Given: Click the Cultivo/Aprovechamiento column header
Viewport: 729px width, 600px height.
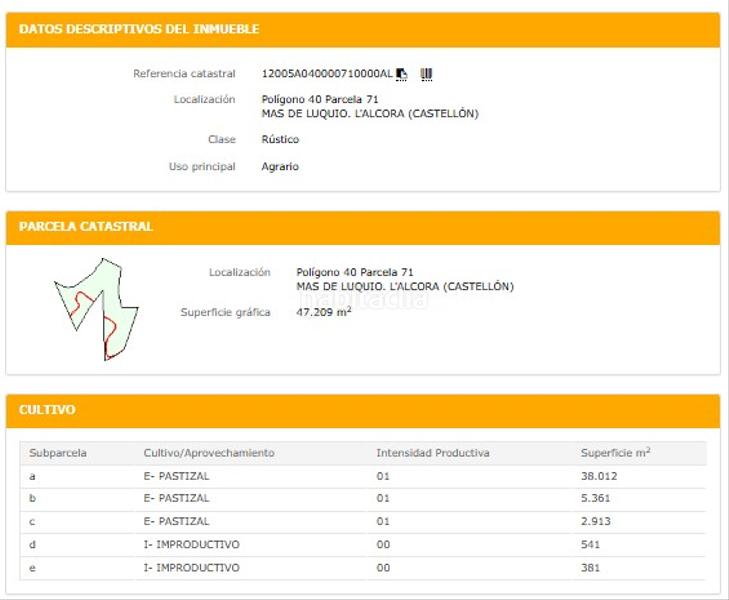Looking at the screenshot, I should (x=208, y=453).
